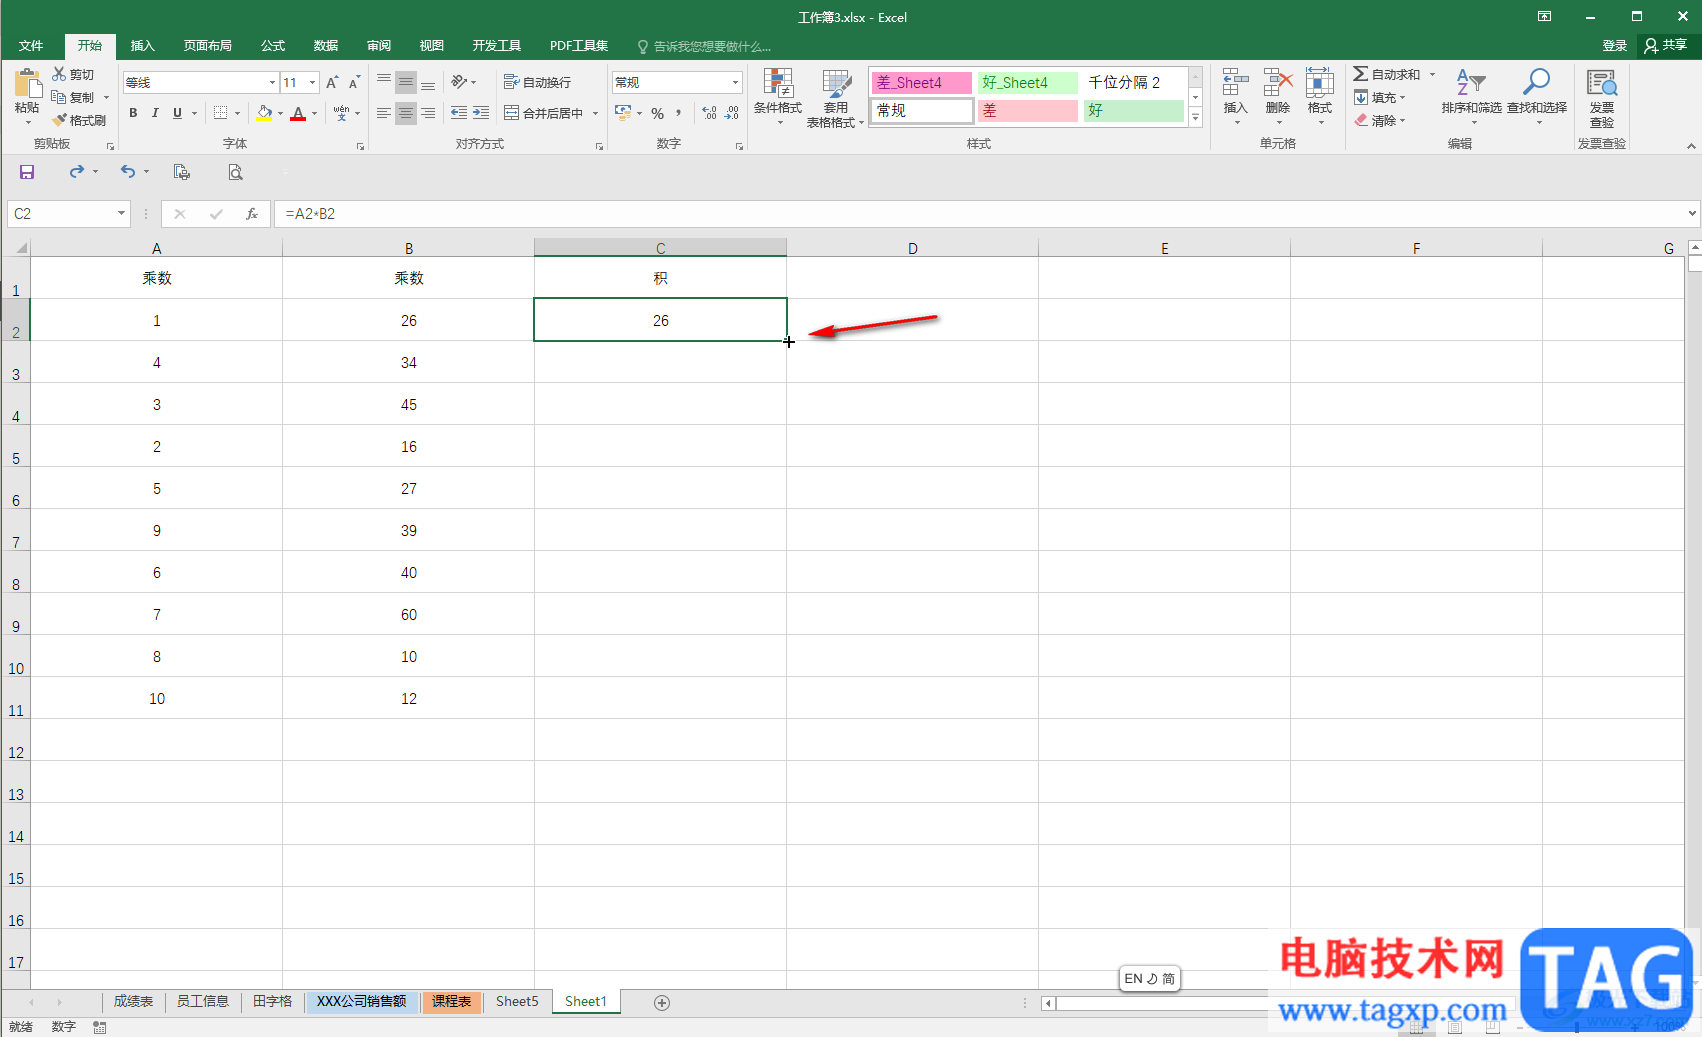The image size is (1702, 1037).
Task: Apply the pink 差 cell style swatch
Action: 1028,110
